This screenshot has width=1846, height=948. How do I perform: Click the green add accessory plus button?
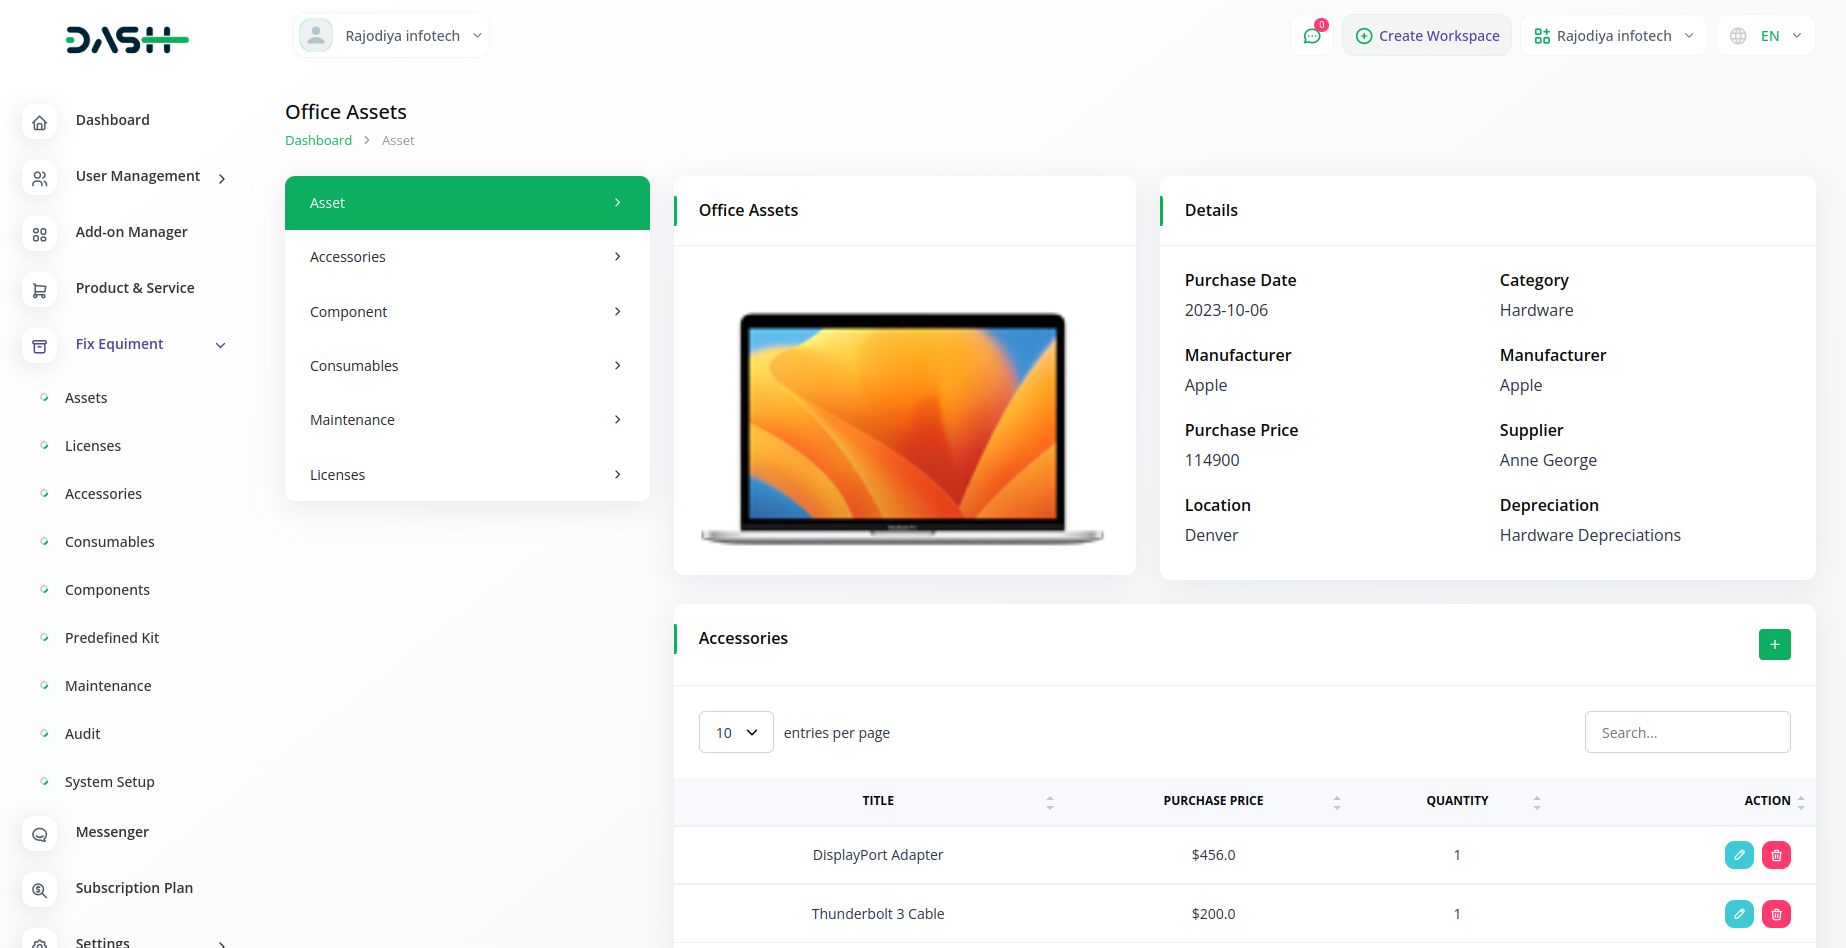(1774, 644)
